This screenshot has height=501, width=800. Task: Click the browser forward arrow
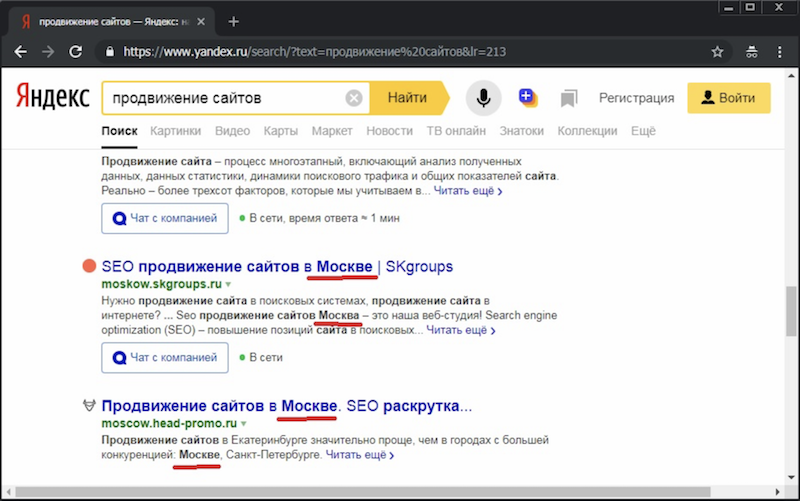[48, 52]
